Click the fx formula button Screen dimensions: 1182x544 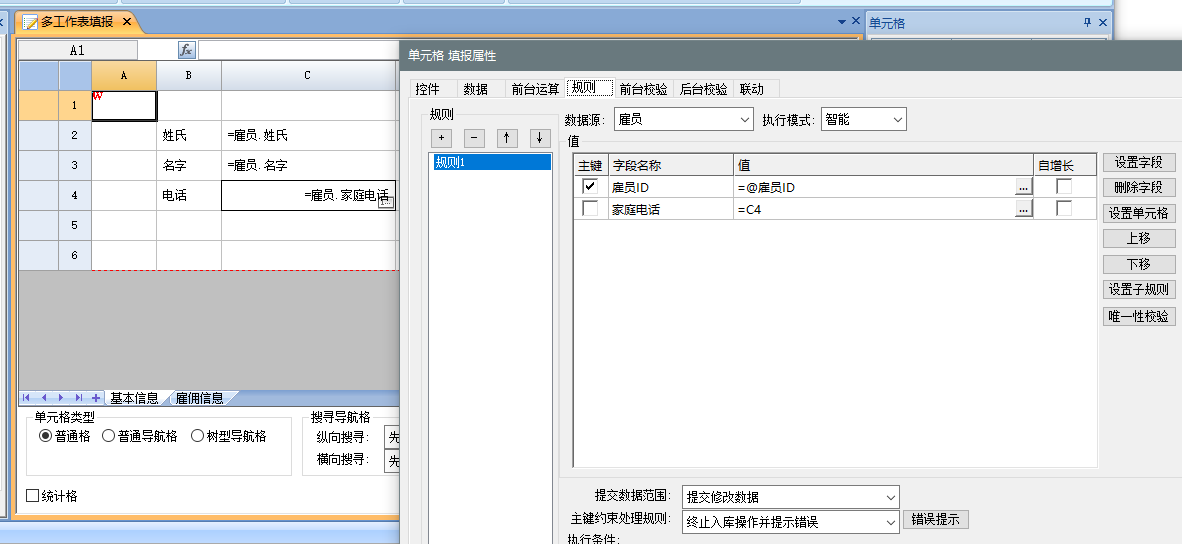pos(187,50)
